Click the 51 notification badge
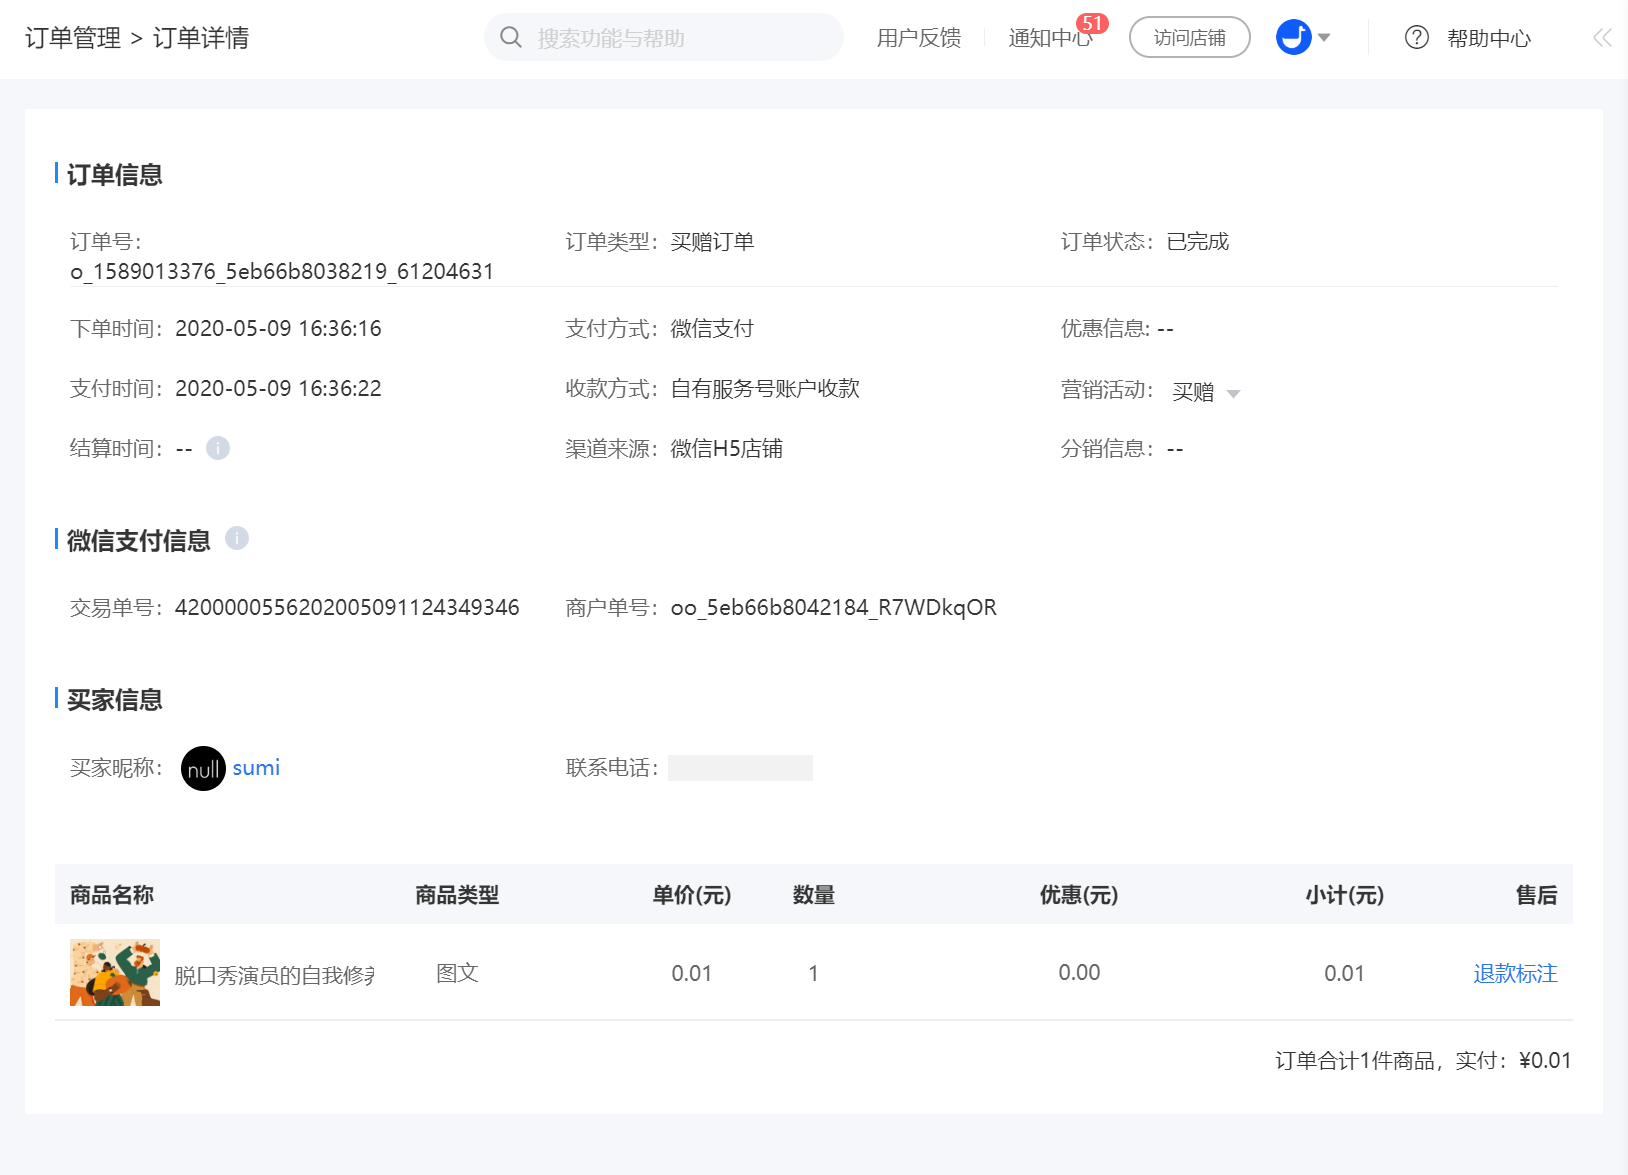The height and width of the screenshot is (1175, 1628). 1092,23
